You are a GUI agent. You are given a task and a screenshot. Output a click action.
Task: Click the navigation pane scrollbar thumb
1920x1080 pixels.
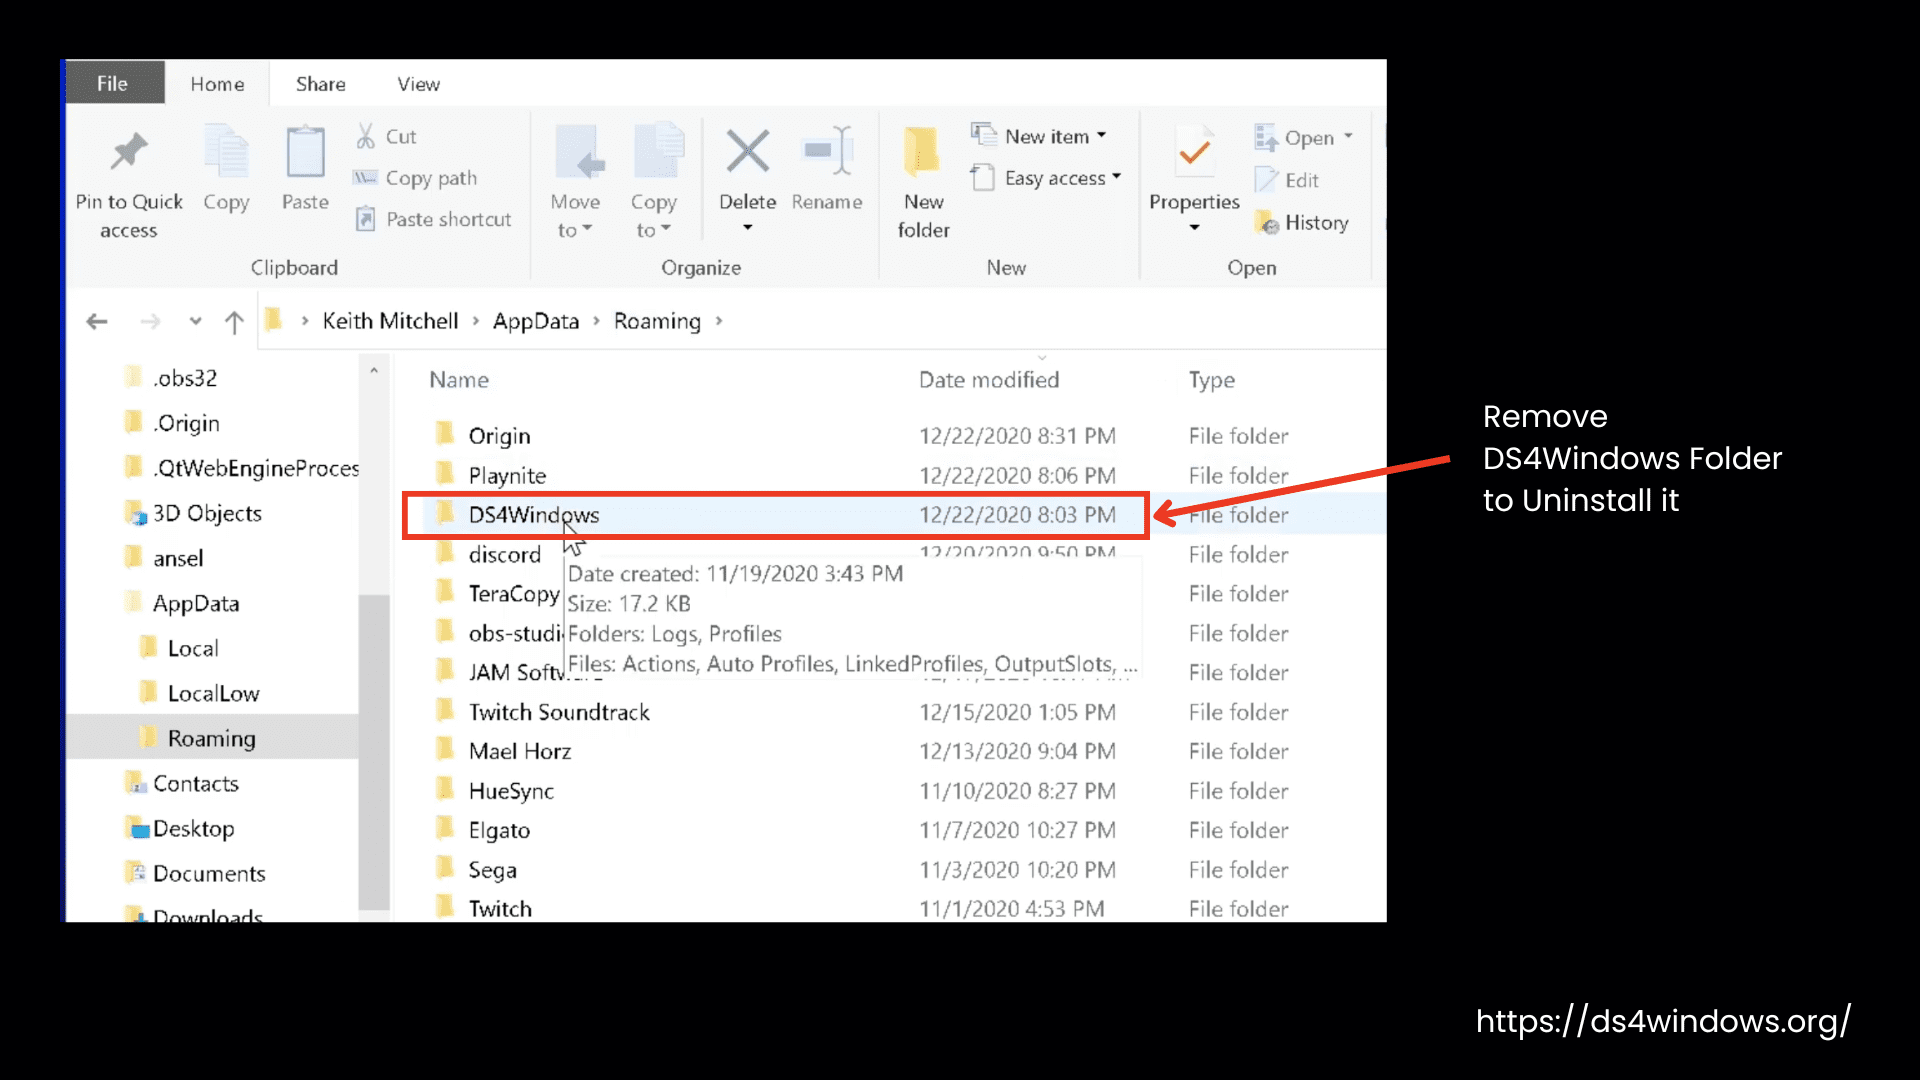click(374, 752)
